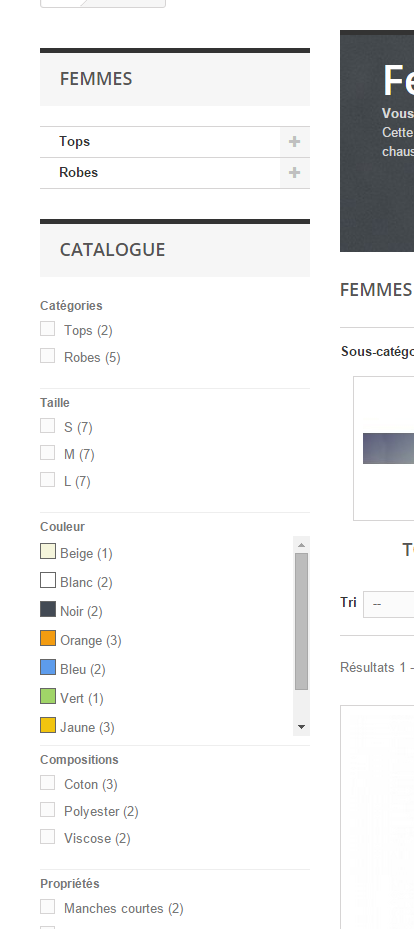Open the Tri sort dropdown
Image resolution: width=414 pixels, height=949 pixels.
pyautogui.click(x=389, y=604)
